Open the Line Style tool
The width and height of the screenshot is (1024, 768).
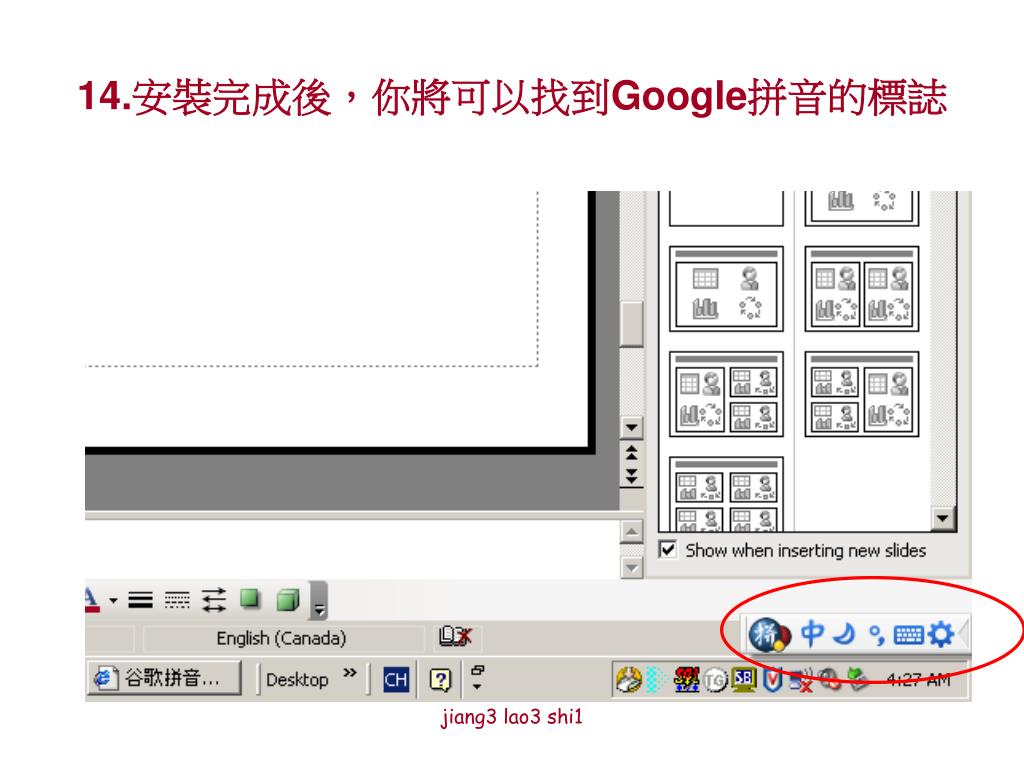pyautogui.click(x=140, y=600)
